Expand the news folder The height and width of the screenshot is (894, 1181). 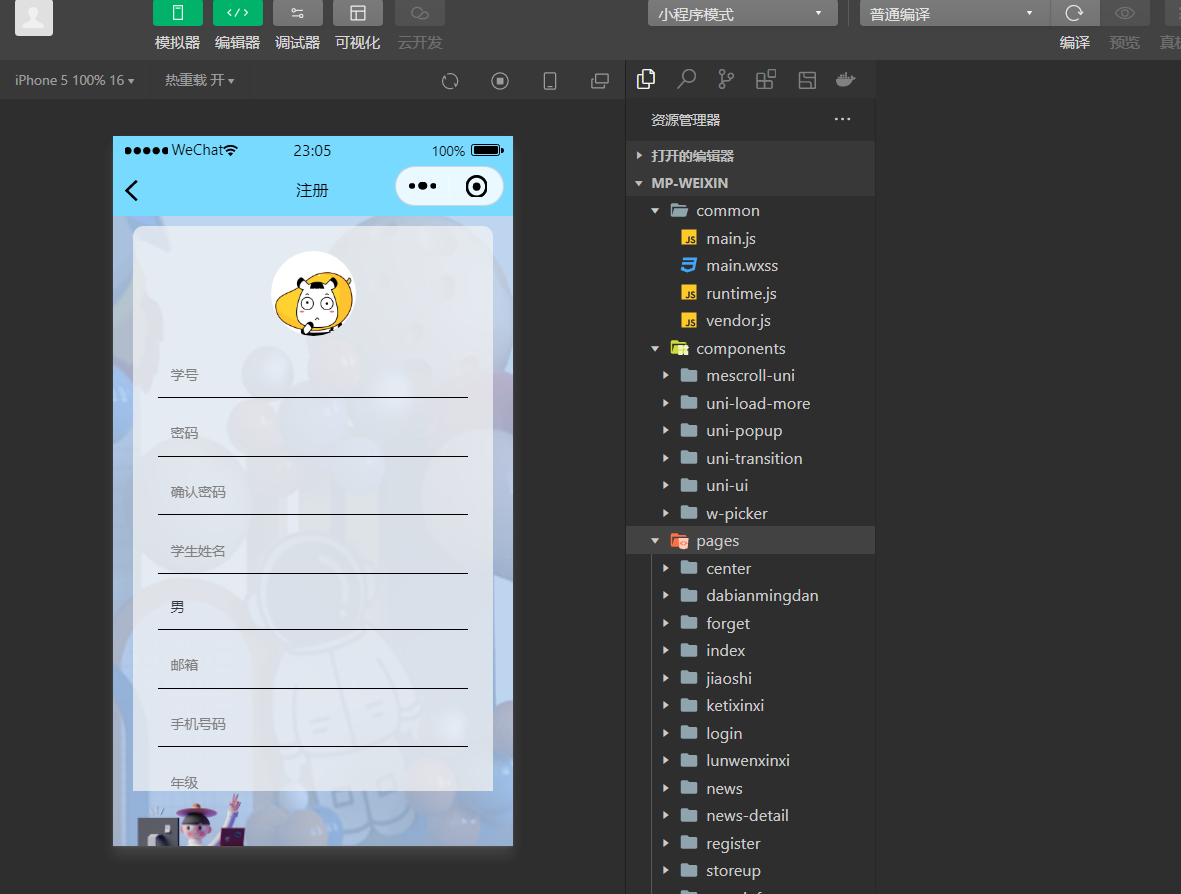[750, 788]
